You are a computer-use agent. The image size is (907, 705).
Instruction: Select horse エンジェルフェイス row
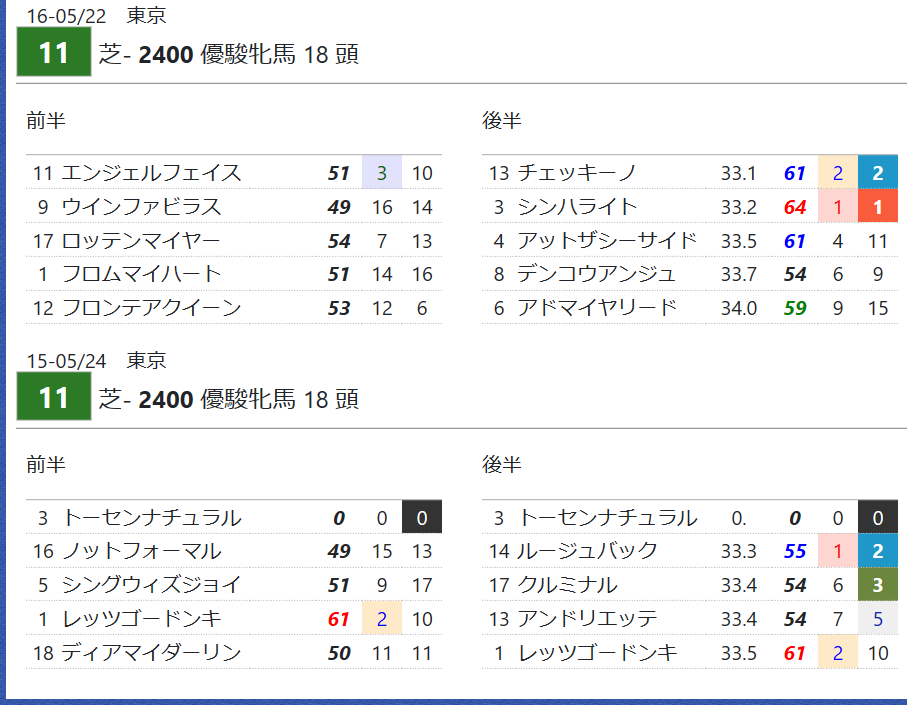[234, 172]
